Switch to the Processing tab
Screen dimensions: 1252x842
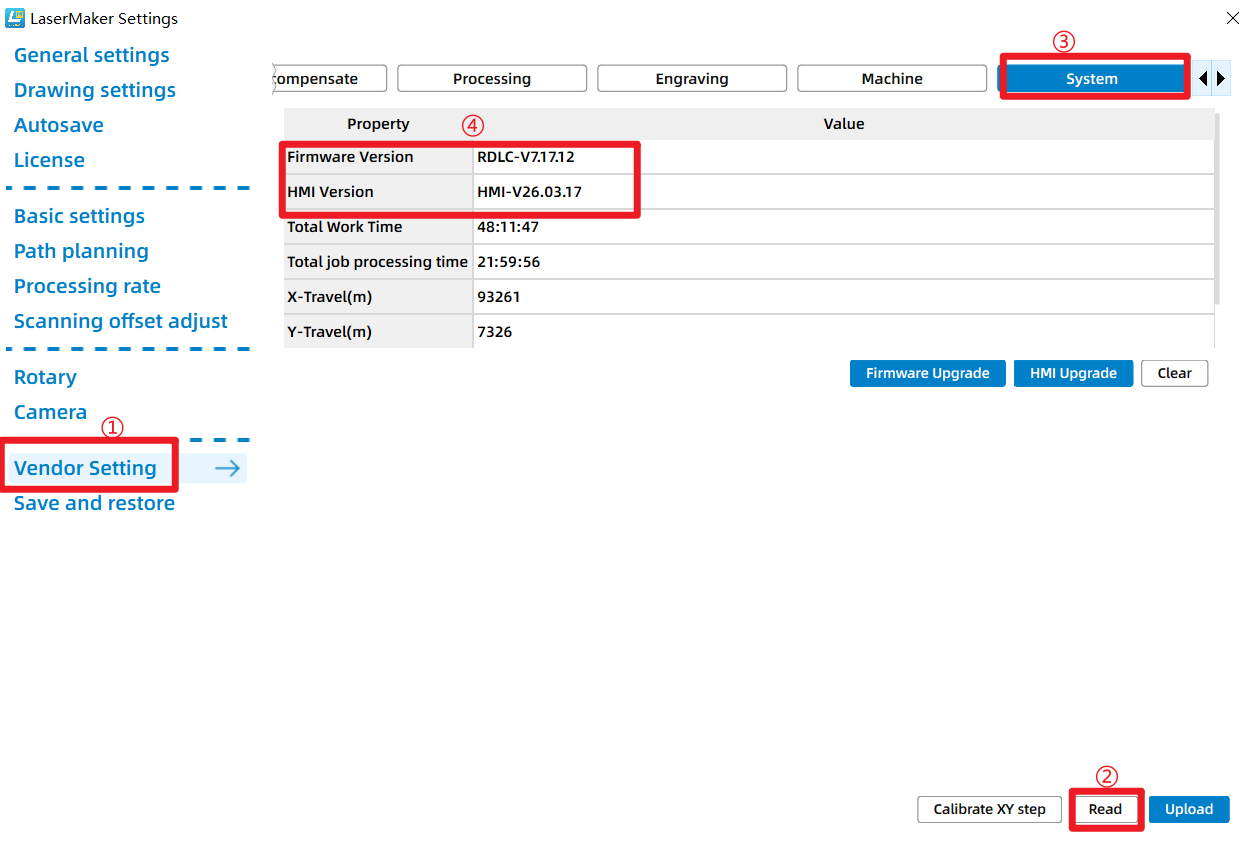[x=492, y=79]
